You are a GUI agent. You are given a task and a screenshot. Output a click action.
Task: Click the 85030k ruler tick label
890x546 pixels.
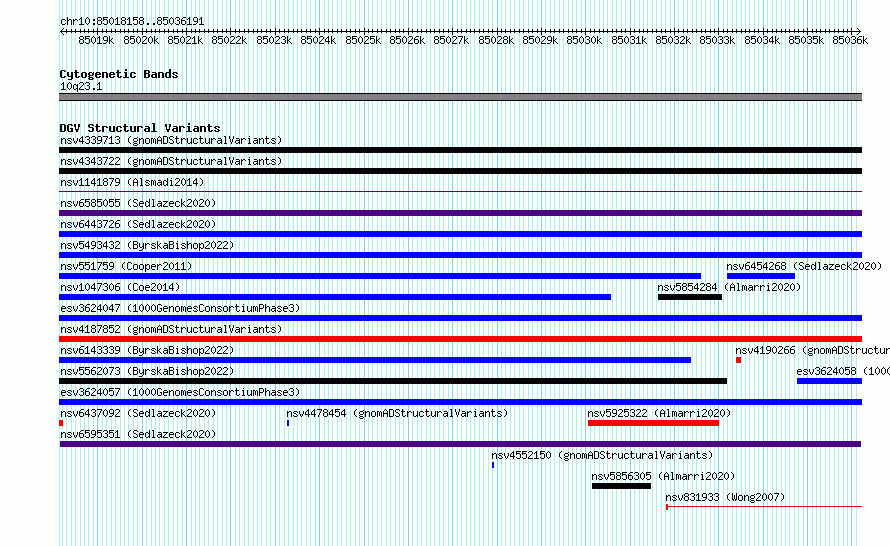(x=584, y=40)
